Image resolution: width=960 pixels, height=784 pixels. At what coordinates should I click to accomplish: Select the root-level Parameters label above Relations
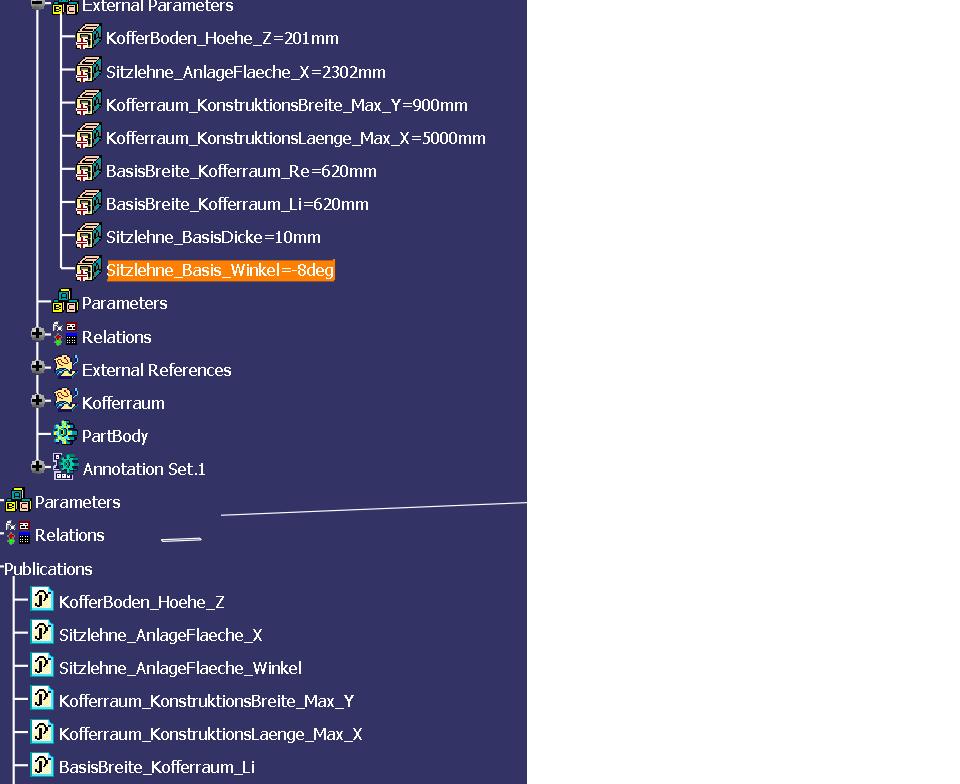[x=78, y=502]
